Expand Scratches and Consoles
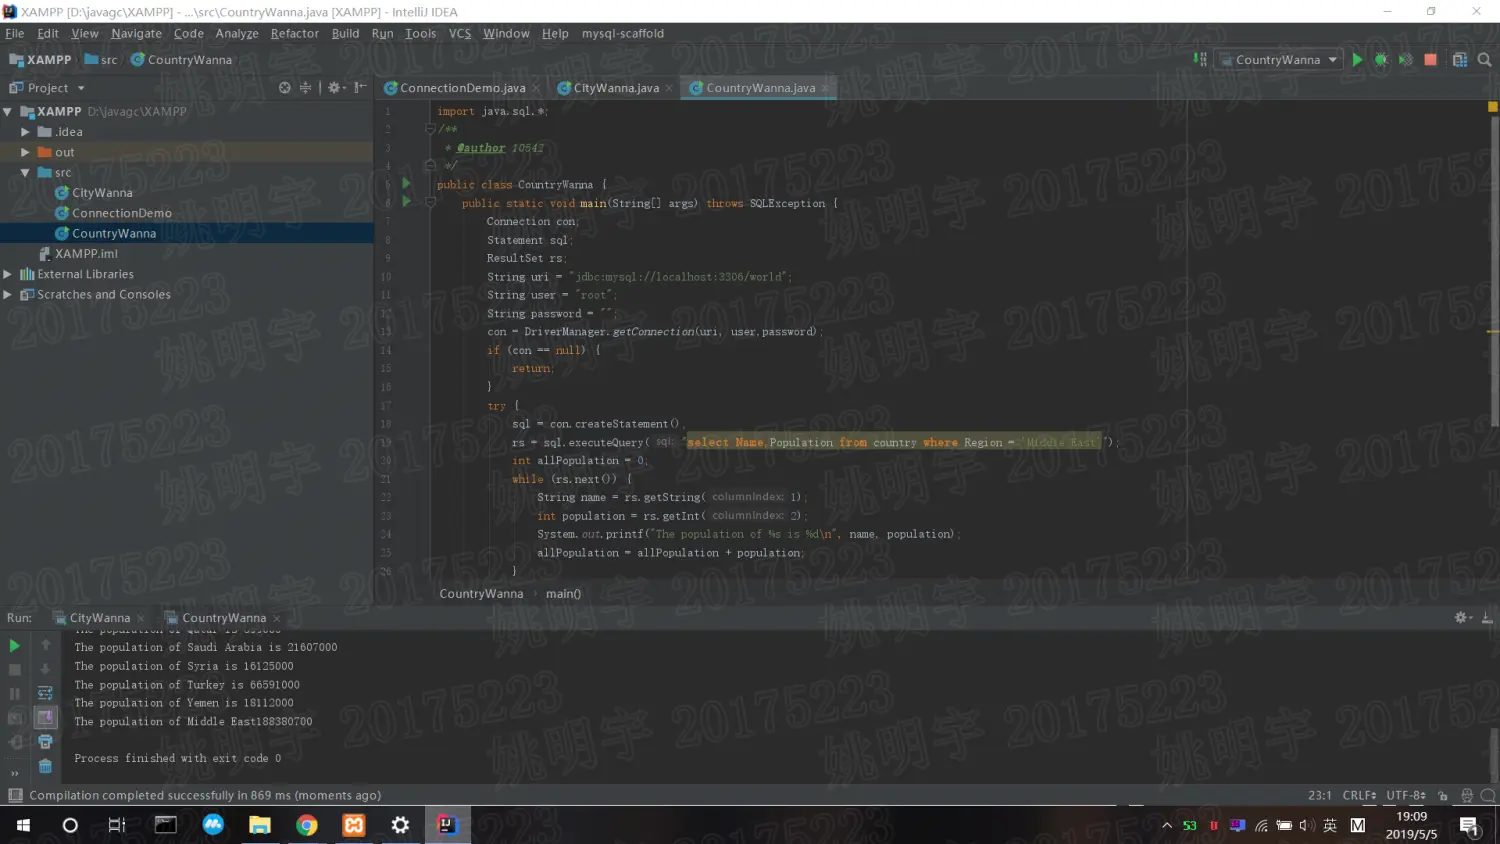The image size is (1500, 844). (x=8, y=294)
